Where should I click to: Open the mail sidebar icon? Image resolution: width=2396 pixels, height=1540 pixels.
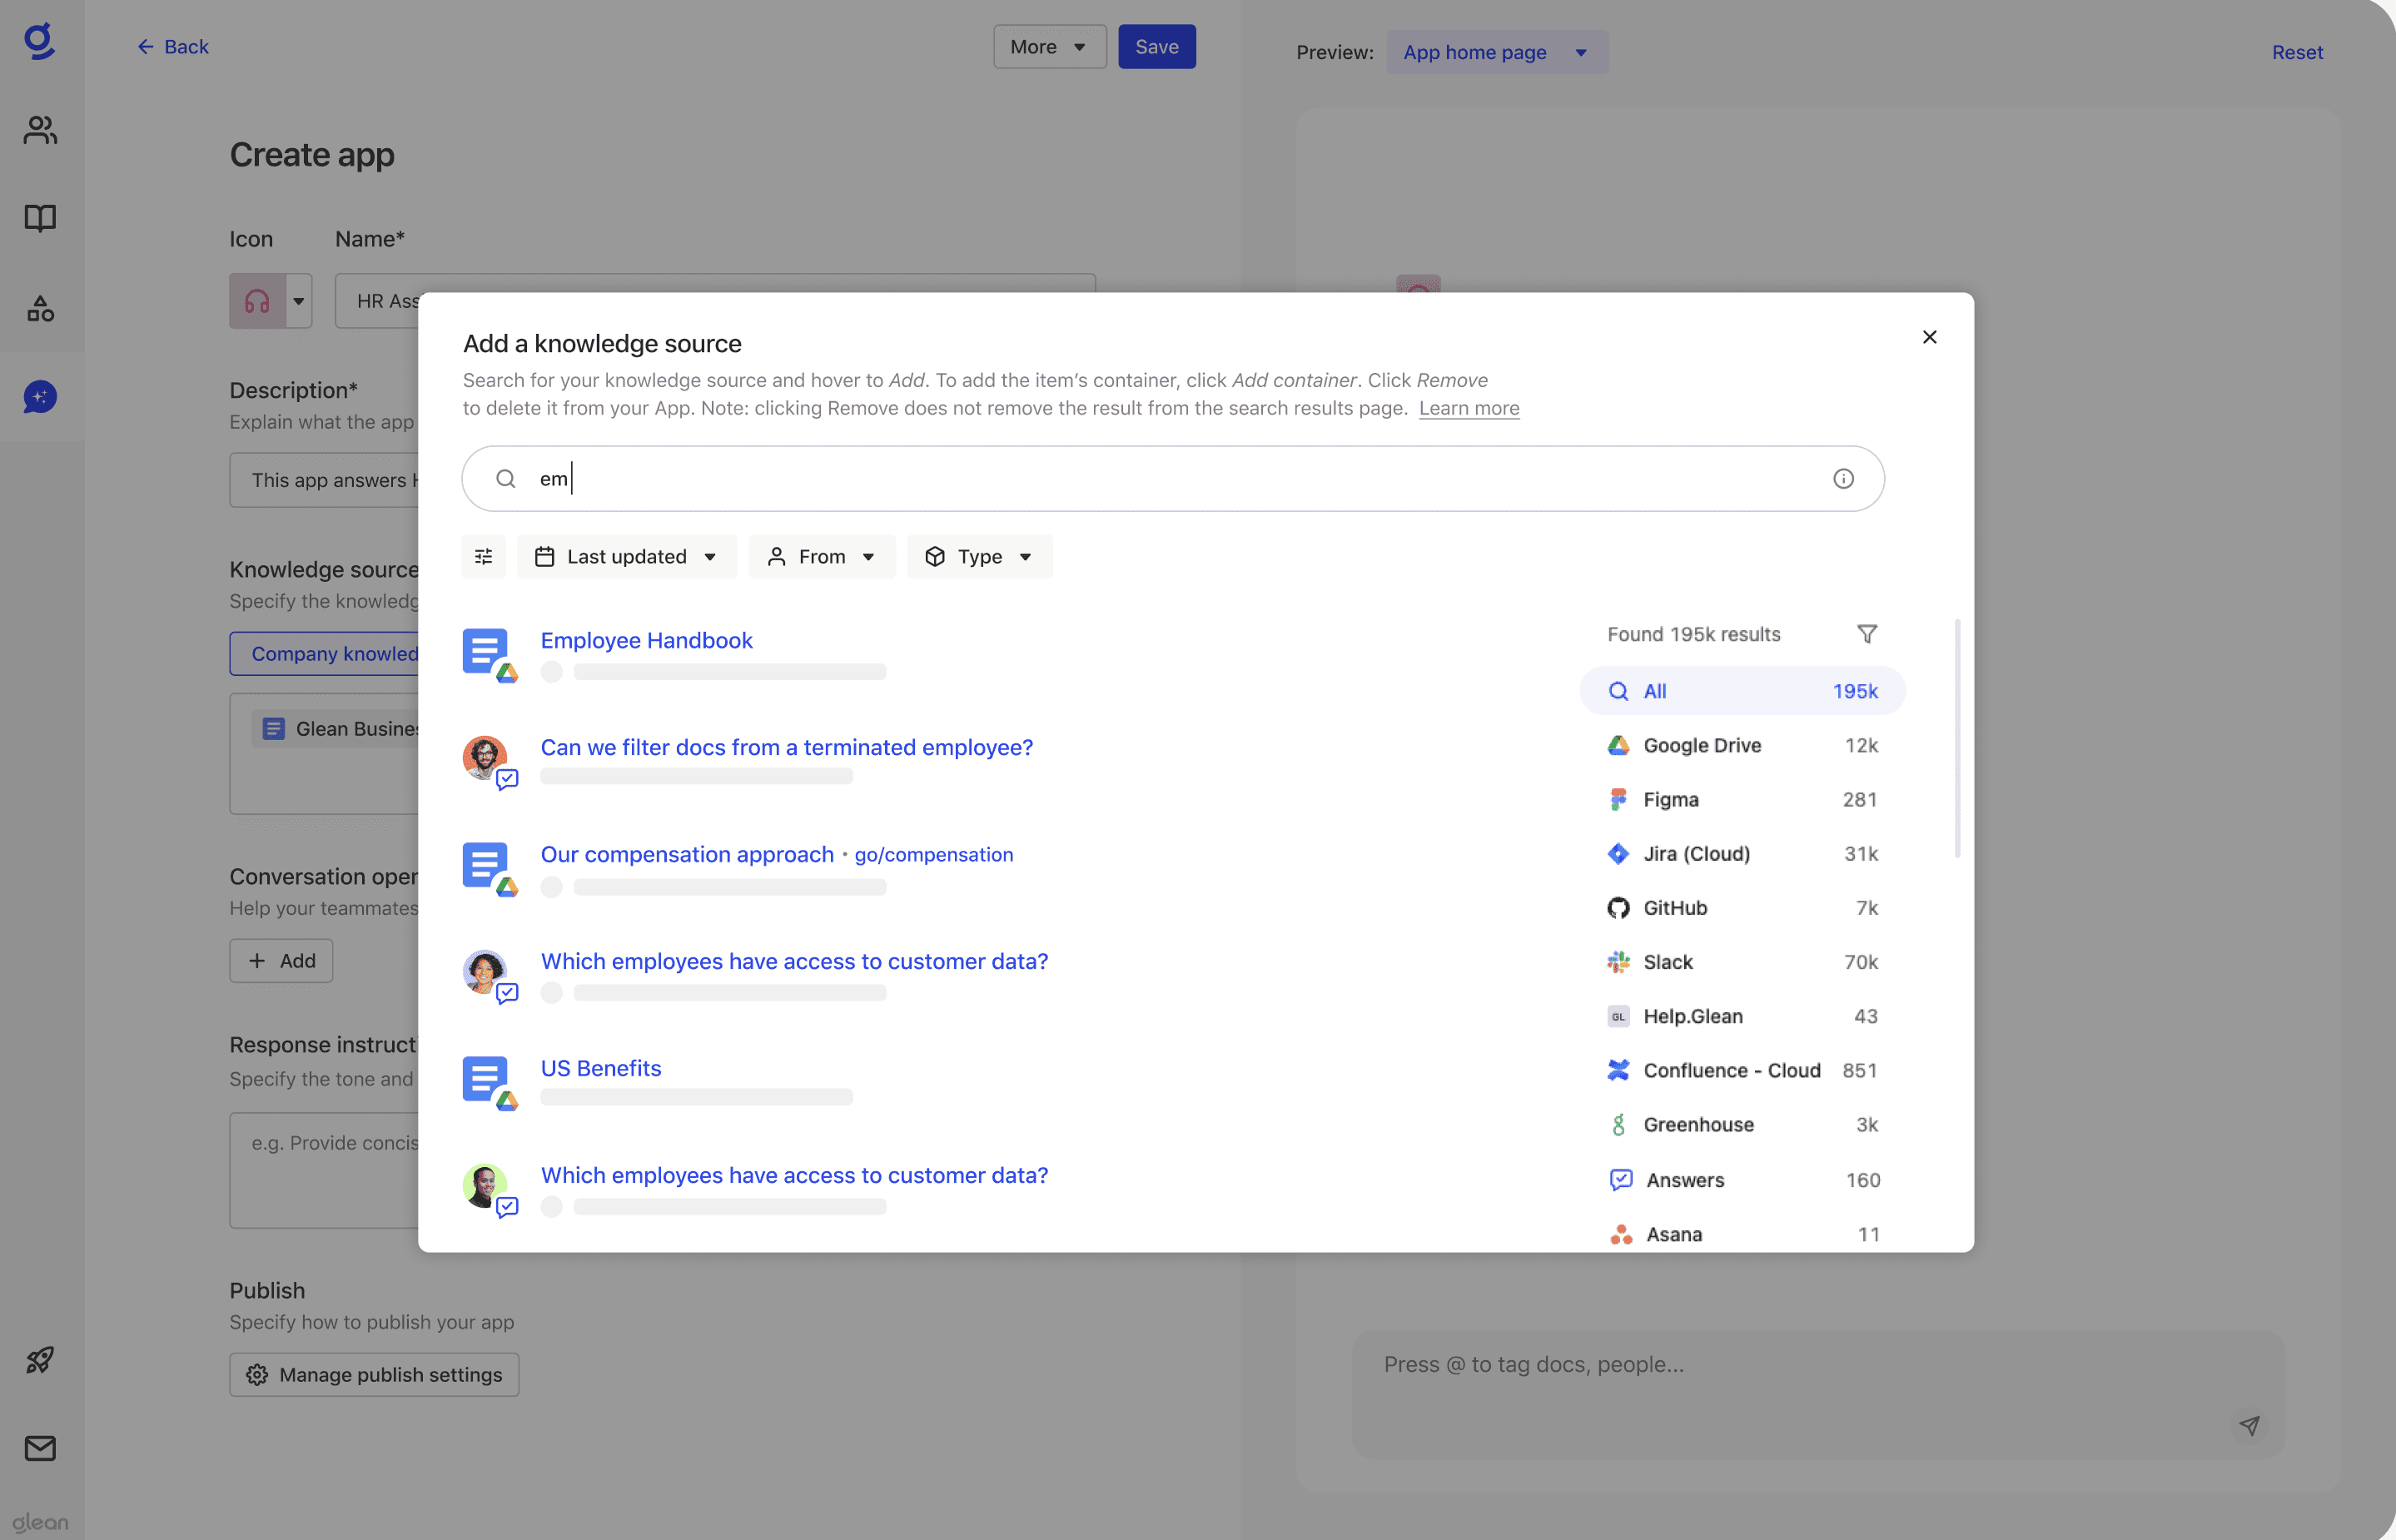[x=40, y=1447]
